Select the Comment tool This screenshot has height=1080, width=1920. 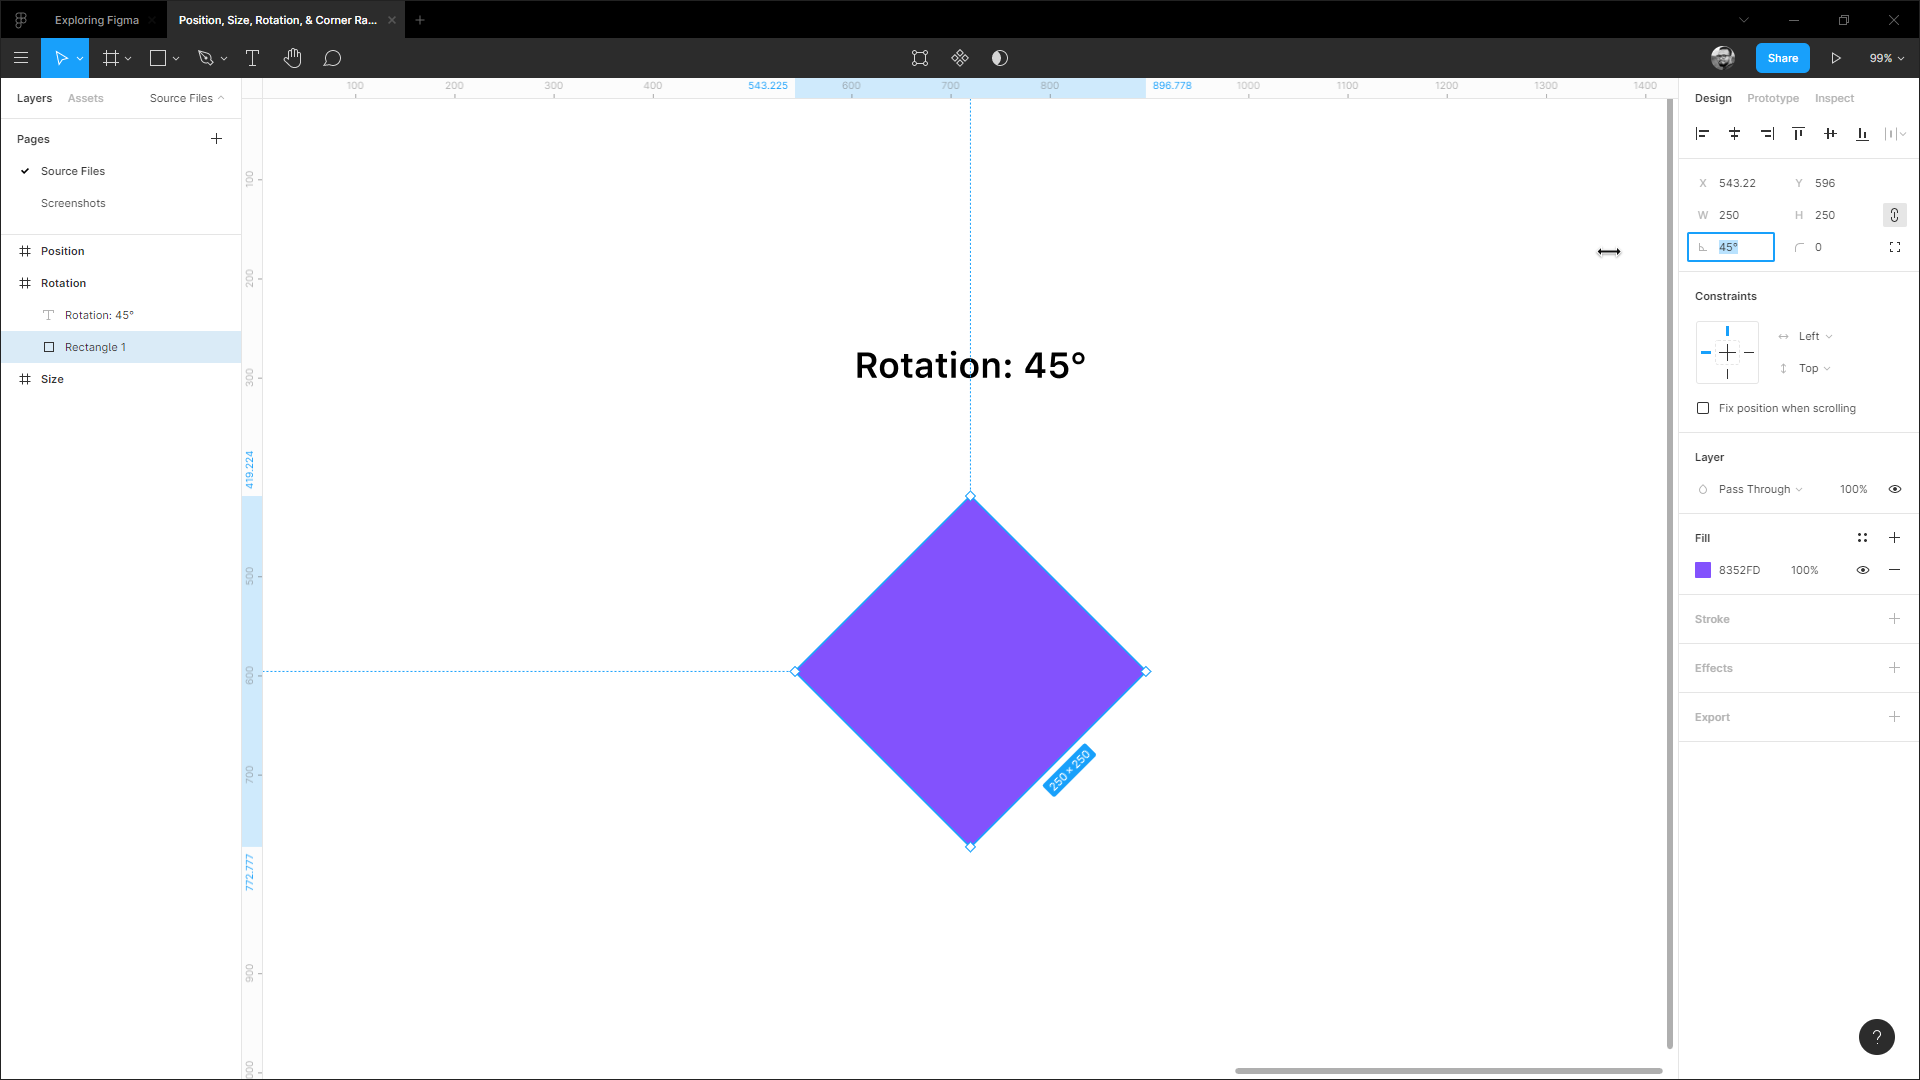[x=332, y=58]
